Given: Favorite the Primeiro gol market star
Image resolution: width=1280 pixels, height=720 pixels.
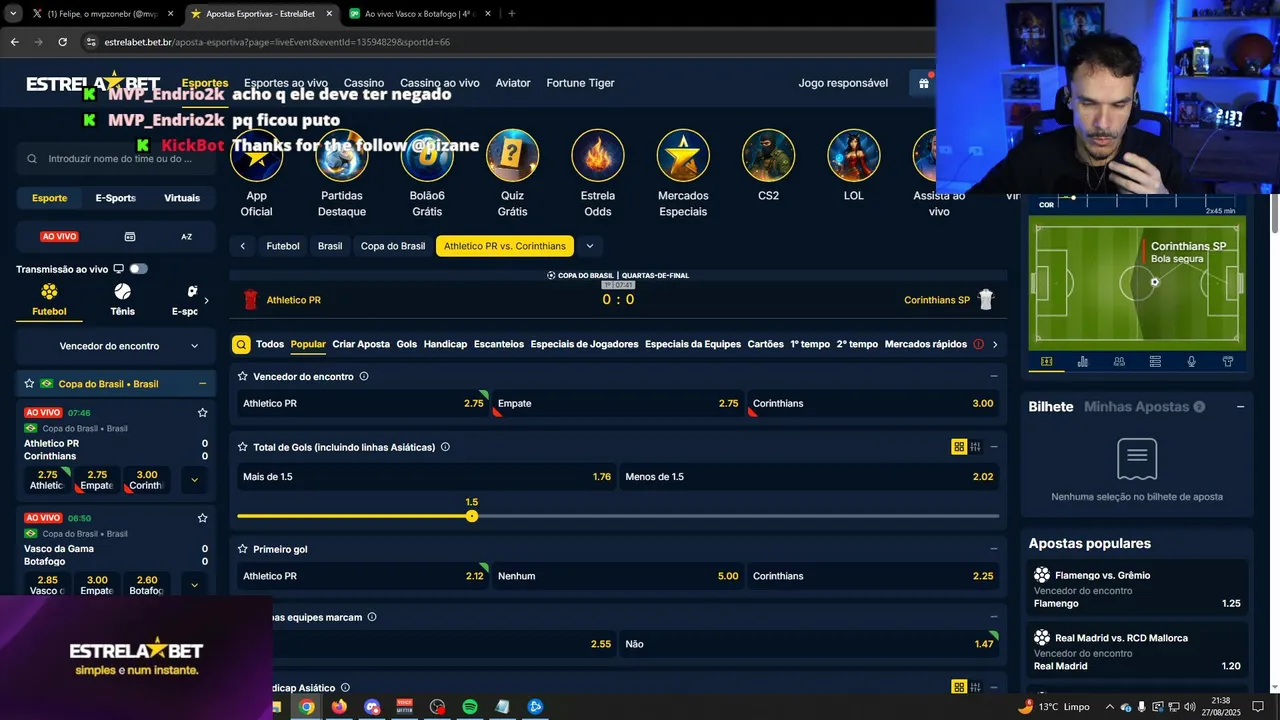Looking at the screenshot, I should point(242,549).
